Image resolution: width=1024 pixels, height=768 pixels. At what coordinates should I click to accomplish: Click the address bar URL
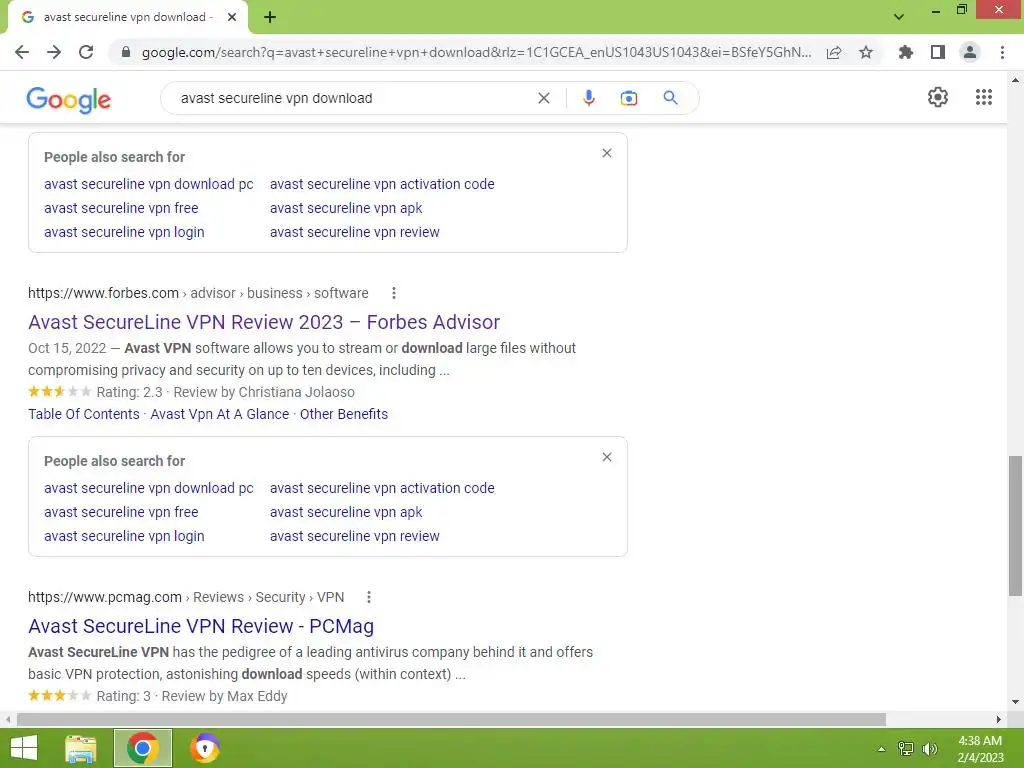pos(476,52)
